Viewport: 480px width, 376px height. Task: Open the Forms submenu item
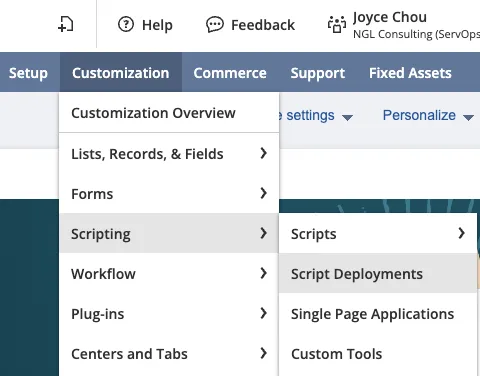point(169,193)
